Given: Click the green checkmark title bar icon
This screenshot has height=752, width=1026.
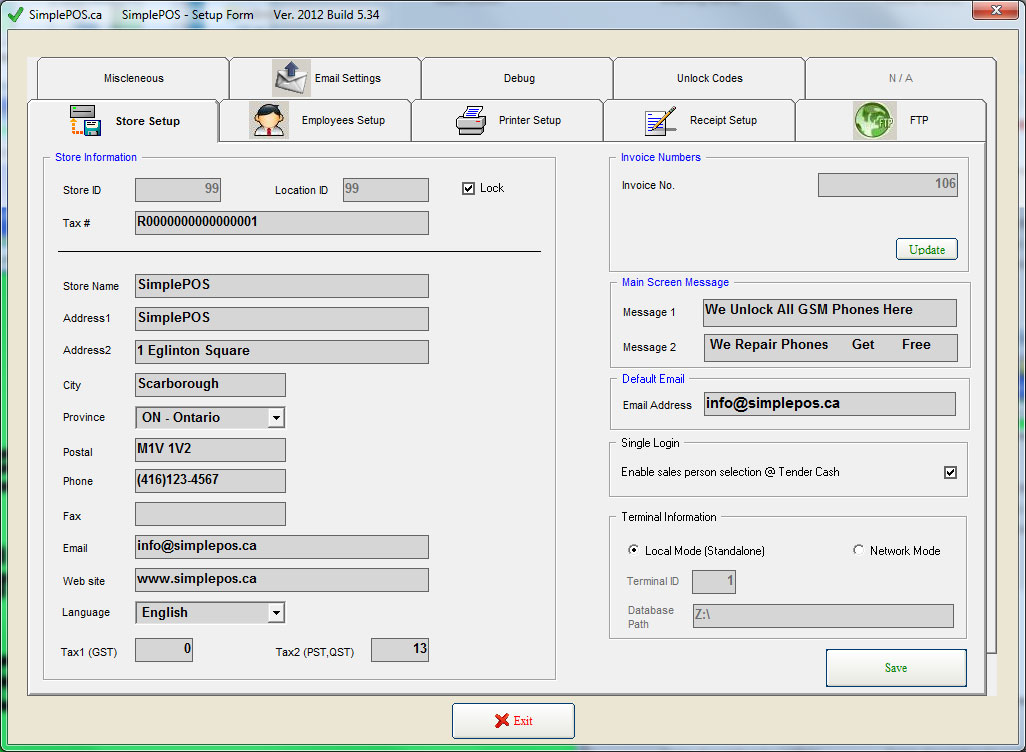Looking at the screenshot, I should pos(14,14).
